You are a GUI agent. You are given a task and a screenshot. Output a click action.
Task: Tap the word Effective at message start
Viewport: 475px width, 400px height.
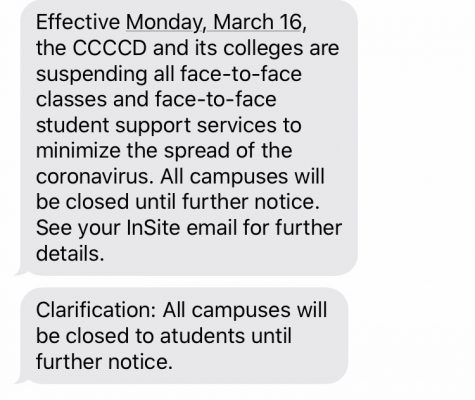[78, 22]
